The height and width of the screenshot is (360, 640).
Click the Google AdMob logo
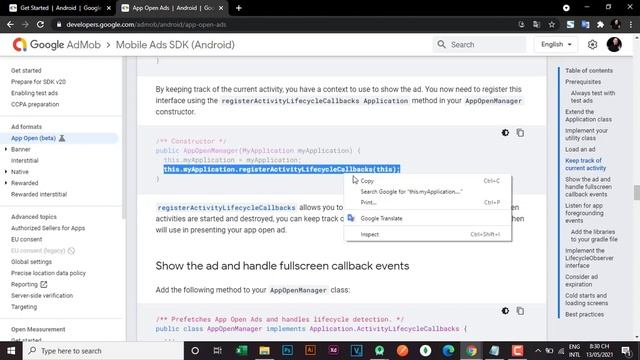coord(57,44)
